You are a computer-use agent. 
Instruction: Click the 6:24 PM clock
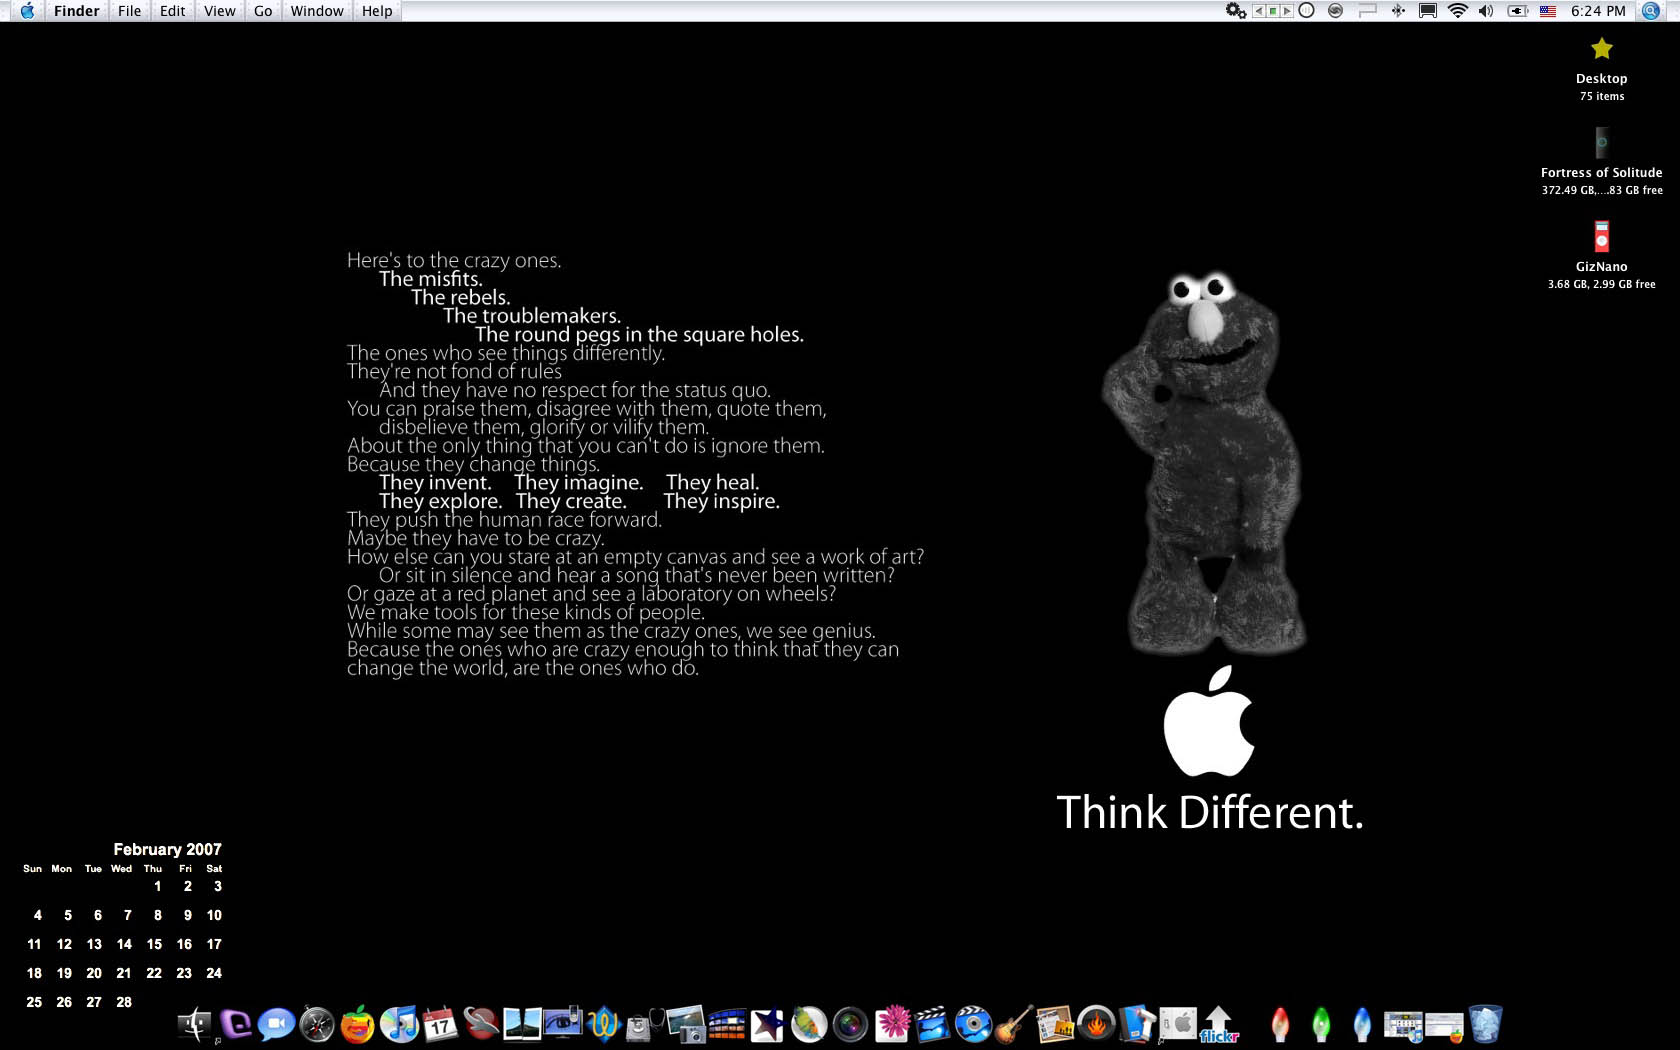(1598, 11)
